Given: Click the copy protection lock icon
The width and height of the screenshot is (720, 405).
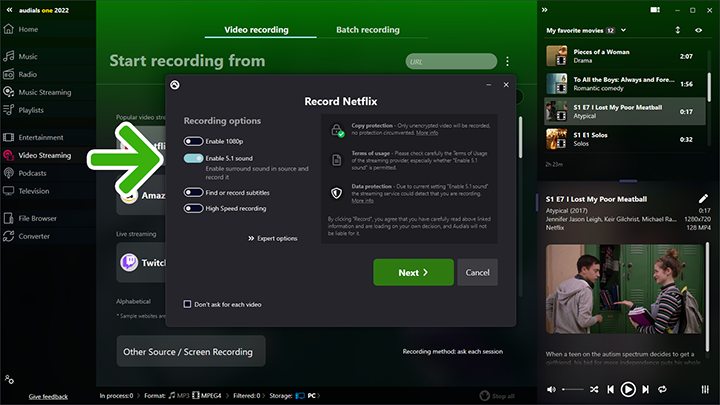Looking at the screenshot, I should [x=338, y=130].
